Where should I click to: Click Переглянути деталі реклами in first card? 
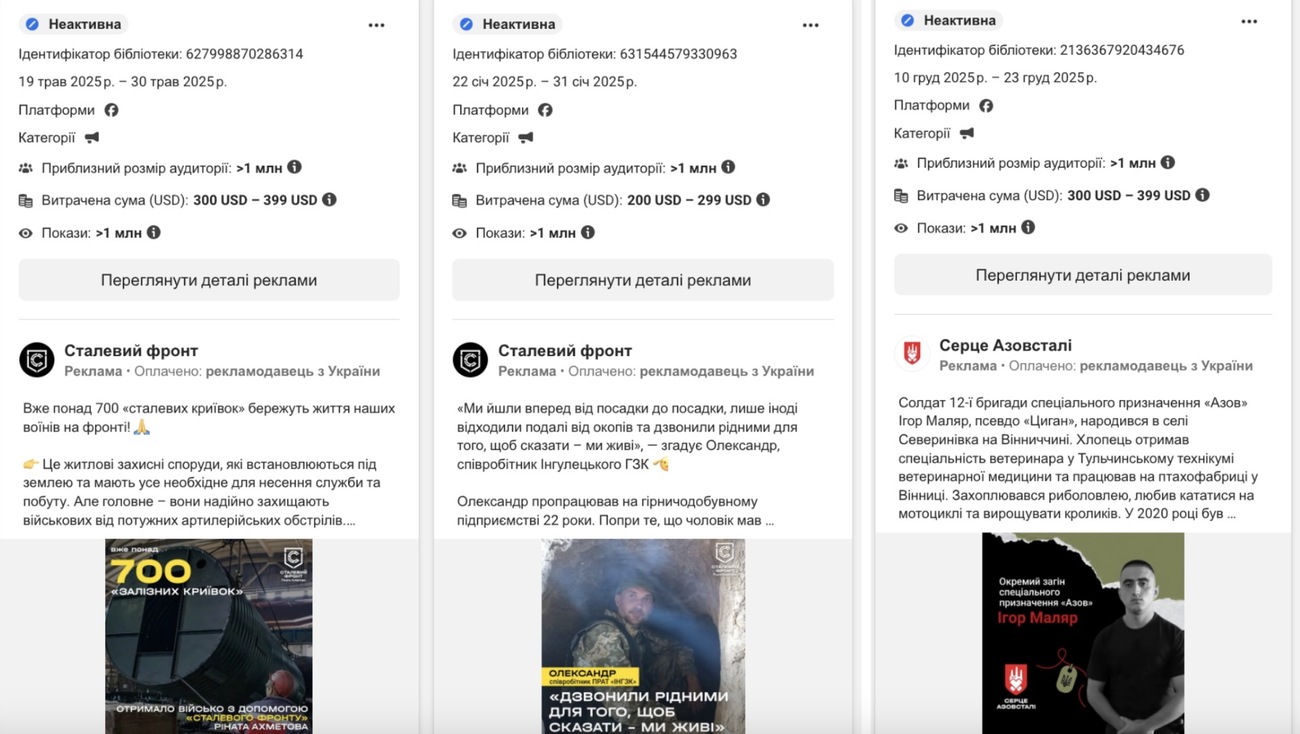click(x=209, y=280)
